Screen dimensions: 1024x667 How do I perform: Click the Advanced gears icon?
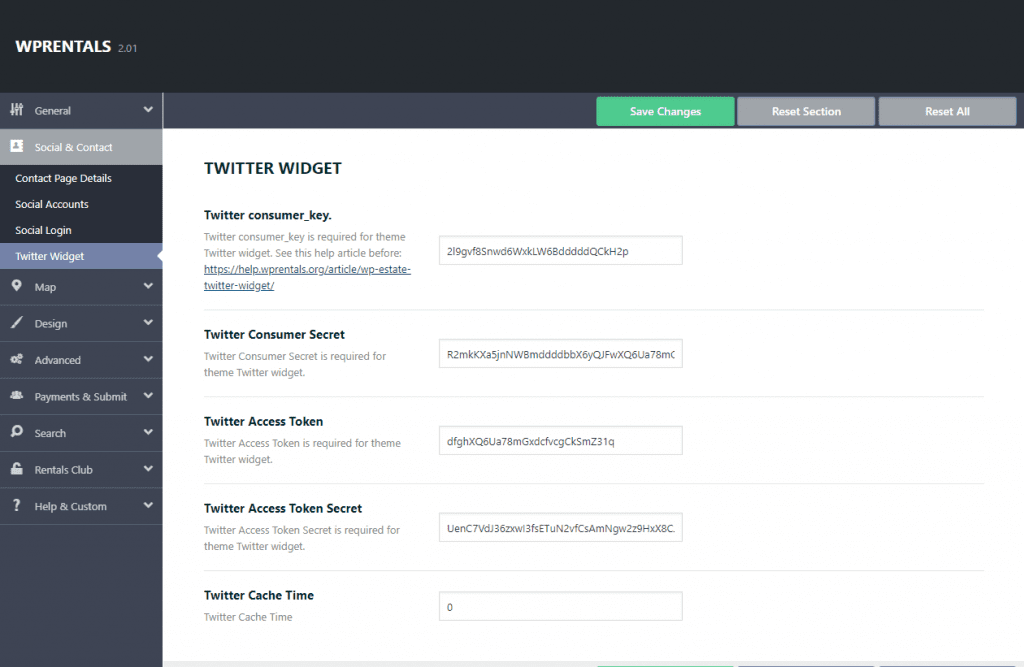click(x=16, y=359)
